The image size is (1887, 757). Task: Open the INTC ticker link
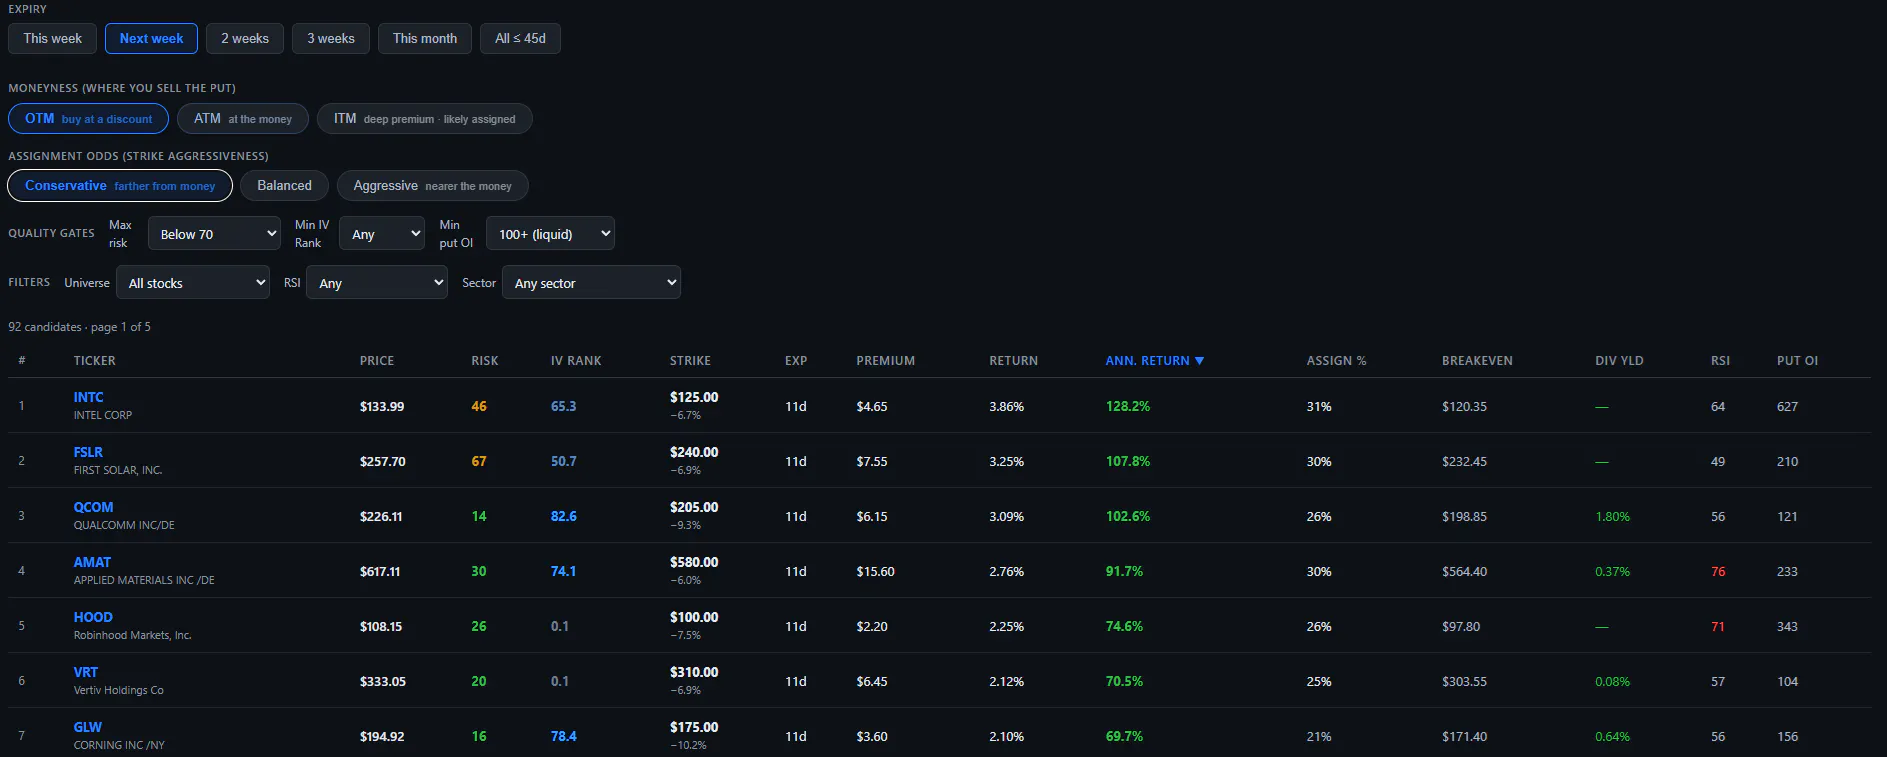coord(88,397)
